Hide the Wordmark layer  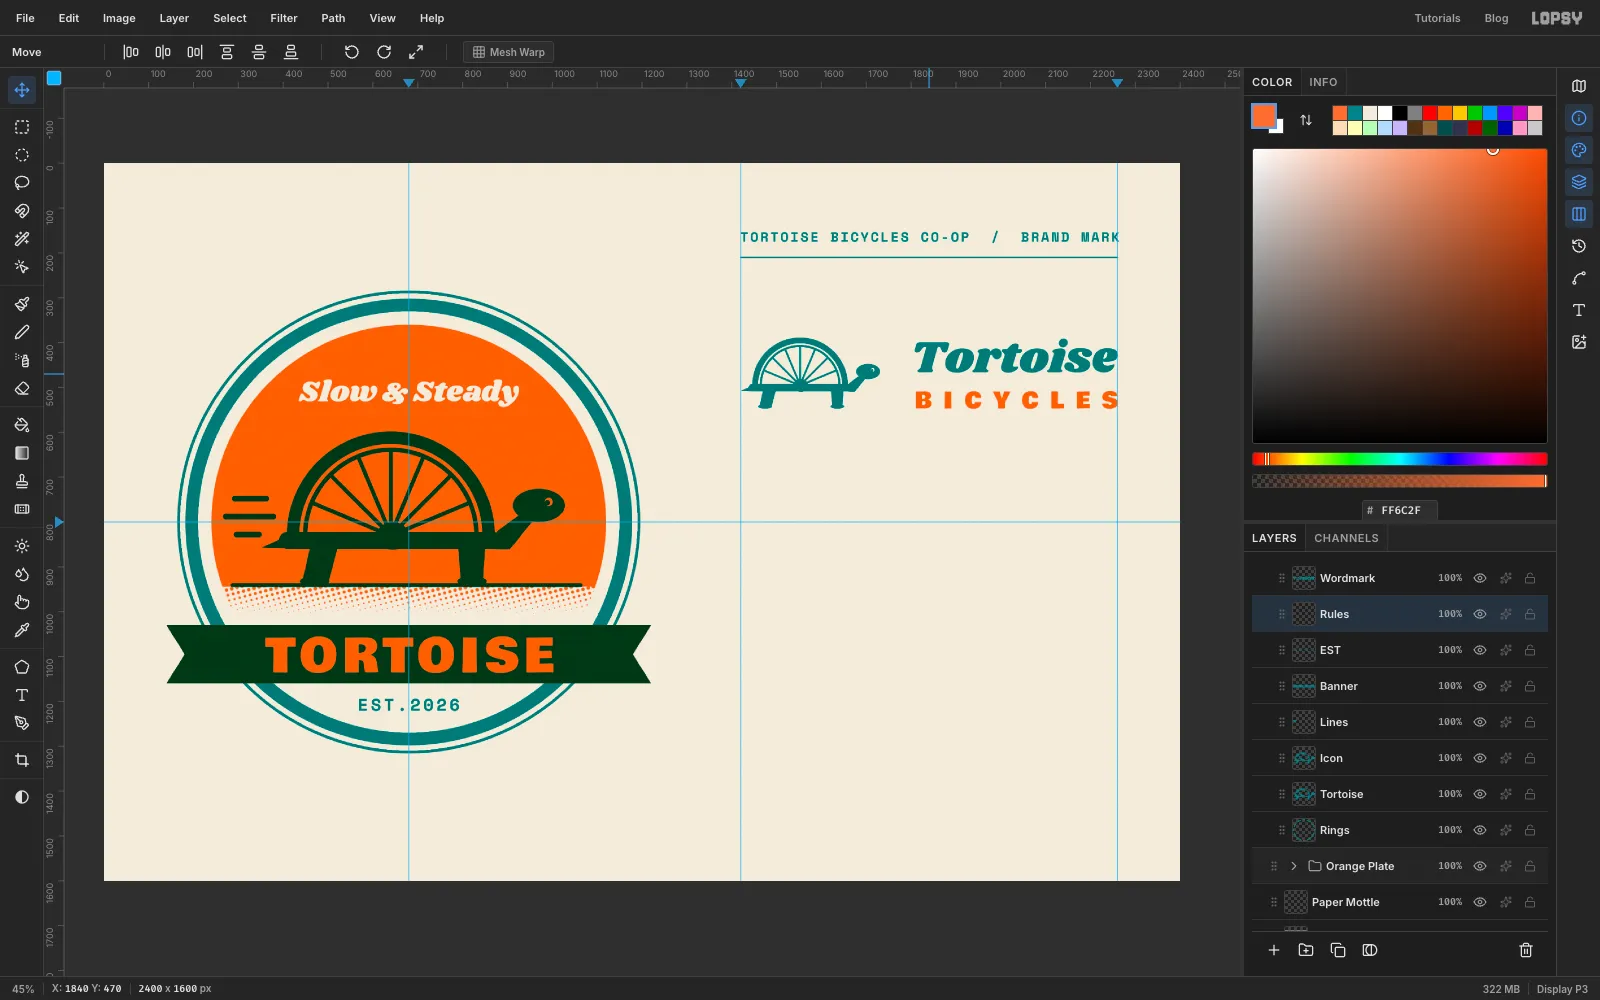pyautogui.click(x=1480, y=578)
